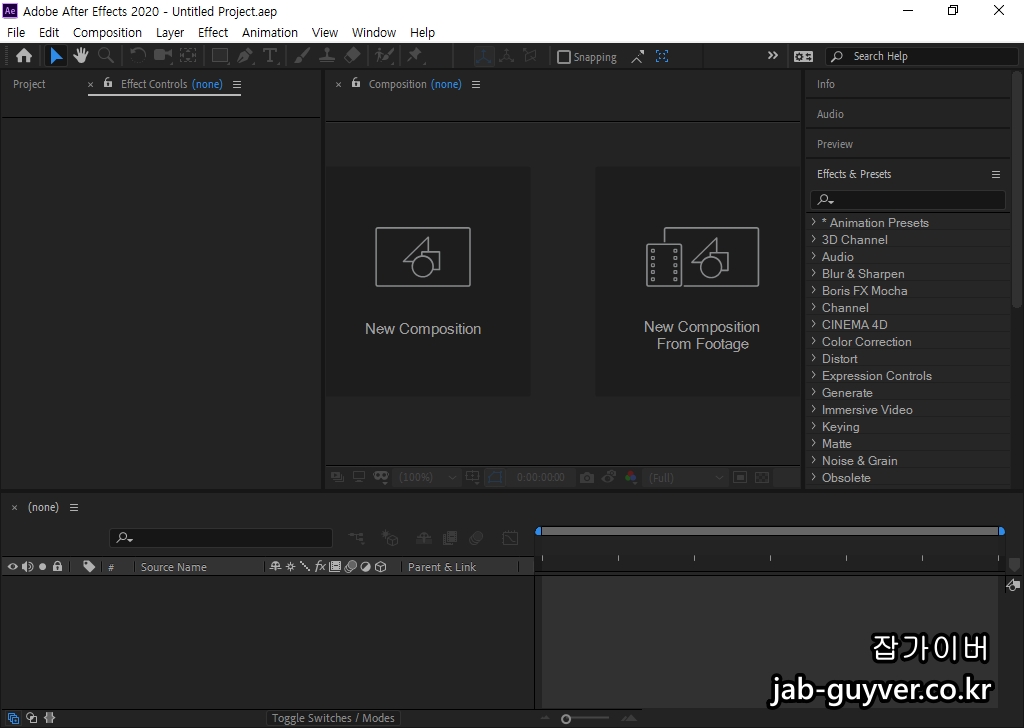The height and width of the screenshot is (728, 1024).
Task: Select the Pan Behind anchor point tool
Action: (188, 56)
